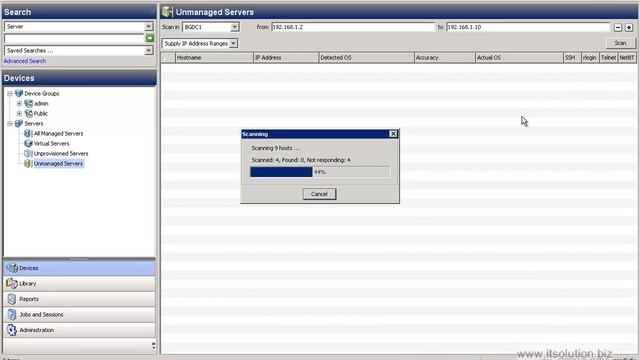Viewport: 640px width, 360px height.
Task: Close the Scanning dialog
Action: tap(393, 134)
